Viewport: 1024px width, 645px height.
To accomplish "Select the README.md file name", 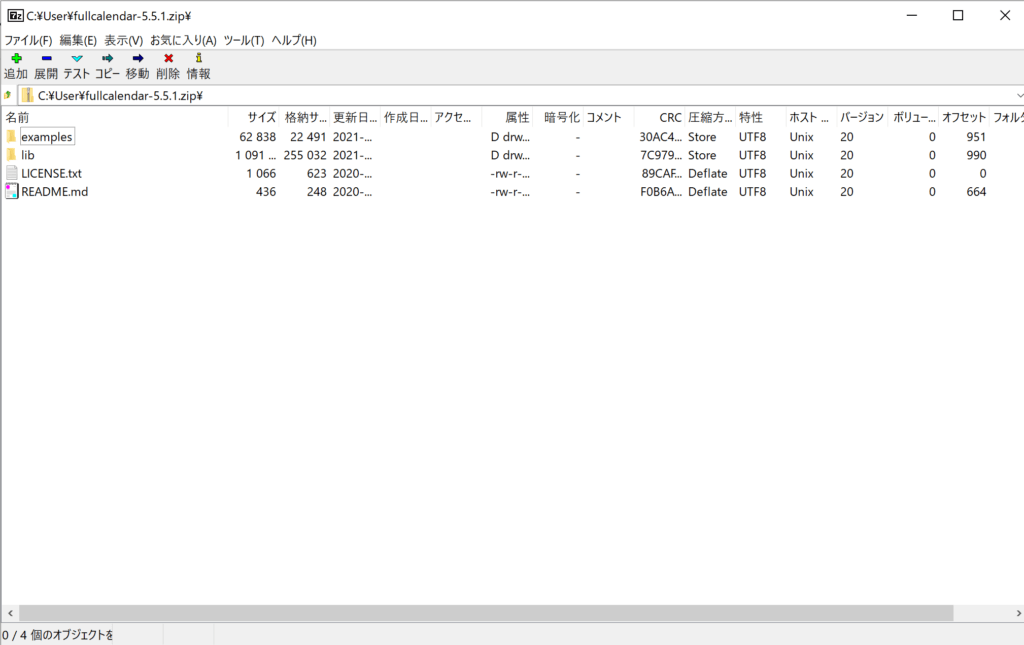I will [x=54, y=192].
